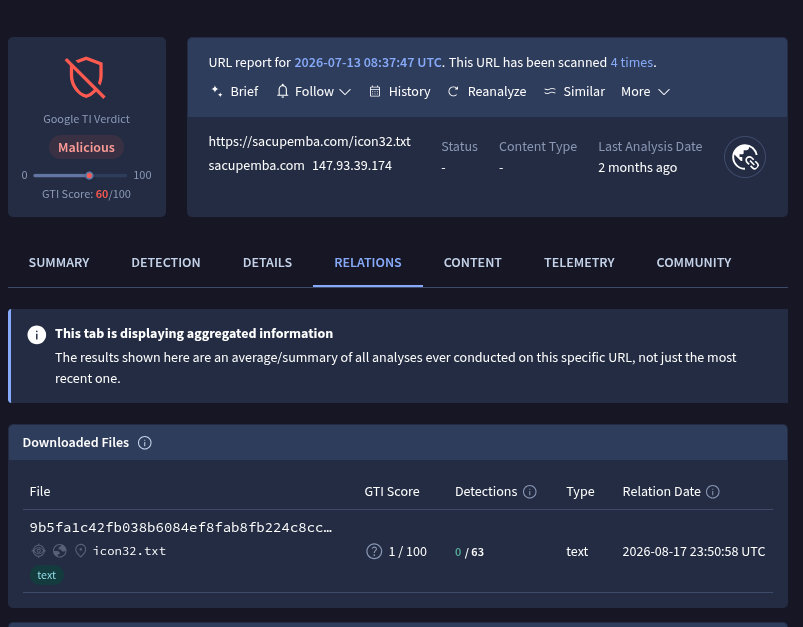Open the file hash 9b5fa1c42fb038b6084ef8fab8fb224c8cc… link
The width and height of the screenshot is (803, 627).
(181, 528)
